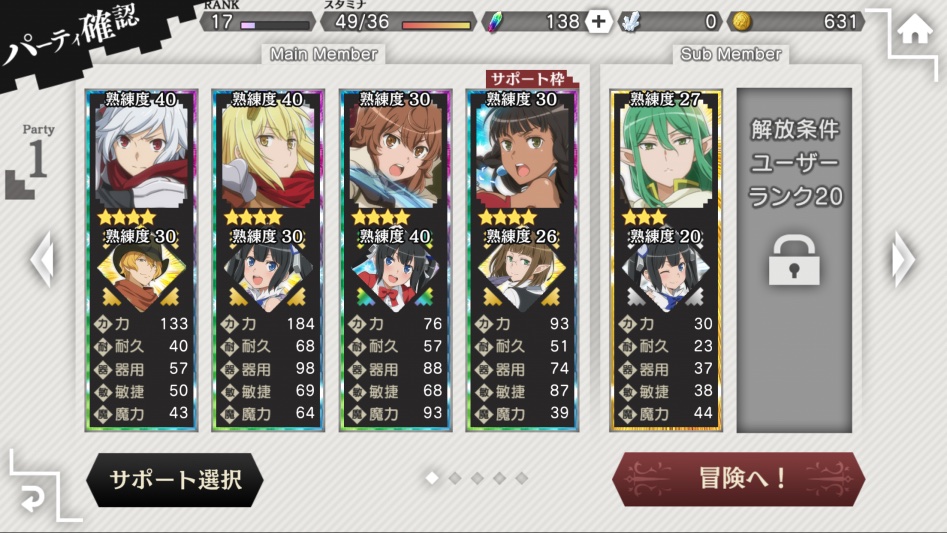Select the second party page dot
Image resolution: width=947 pixels, height=533 pixels.
(x=455, y=478)
